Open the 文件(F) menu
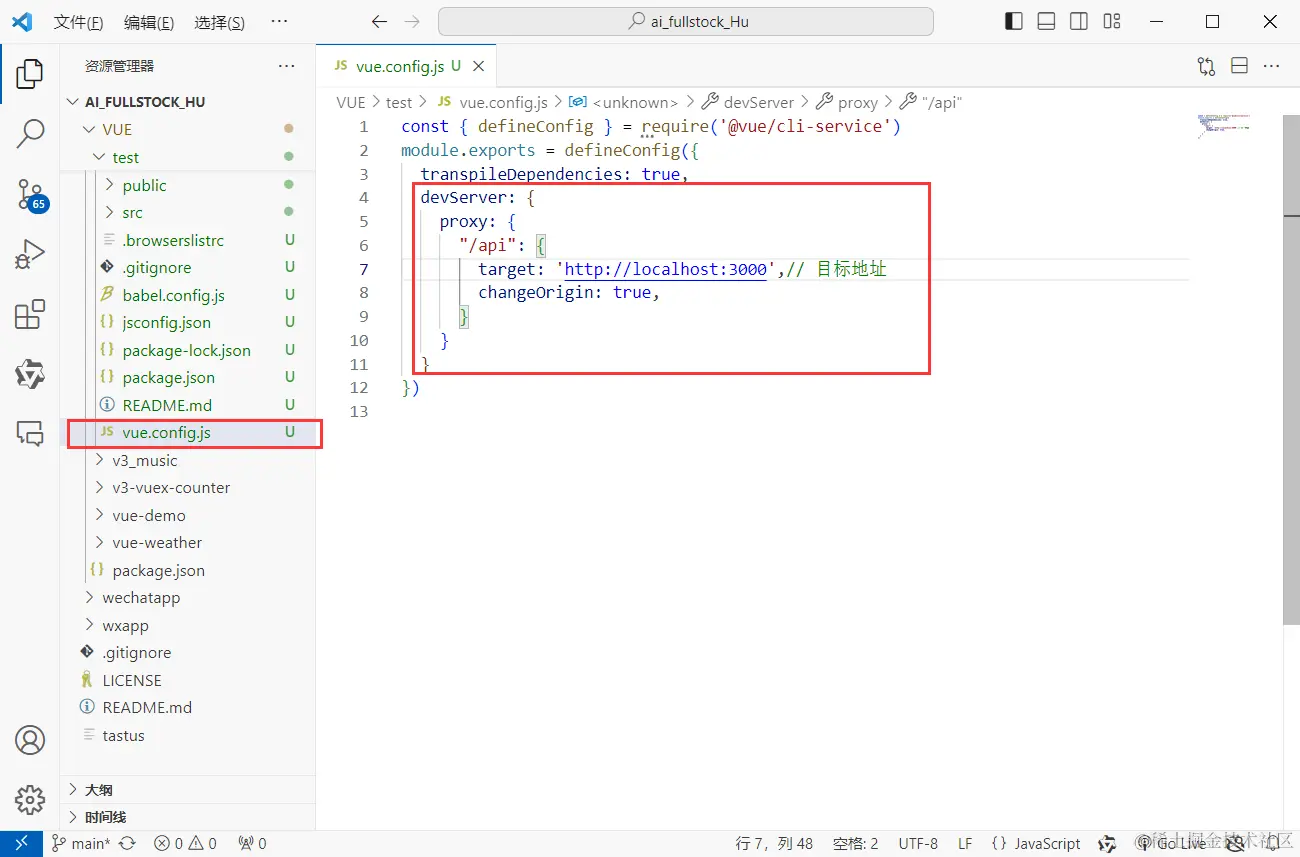The height and width of the screenshot is (857, 1300). click(78, 22)
